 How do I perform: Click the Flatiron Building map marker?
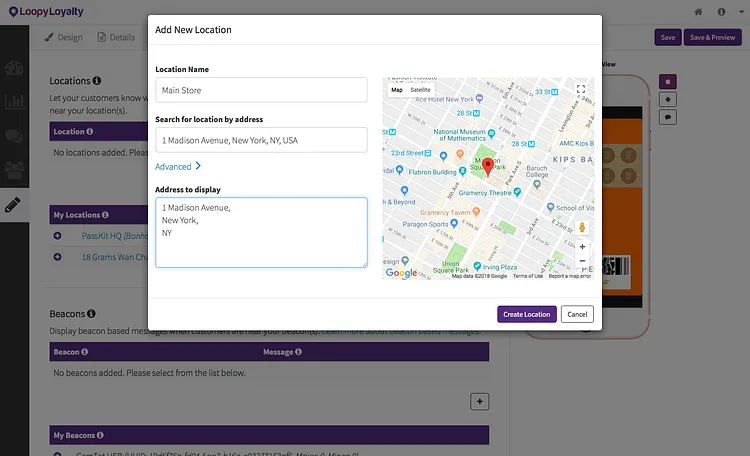pyautogui.click(x=462, y=171)
